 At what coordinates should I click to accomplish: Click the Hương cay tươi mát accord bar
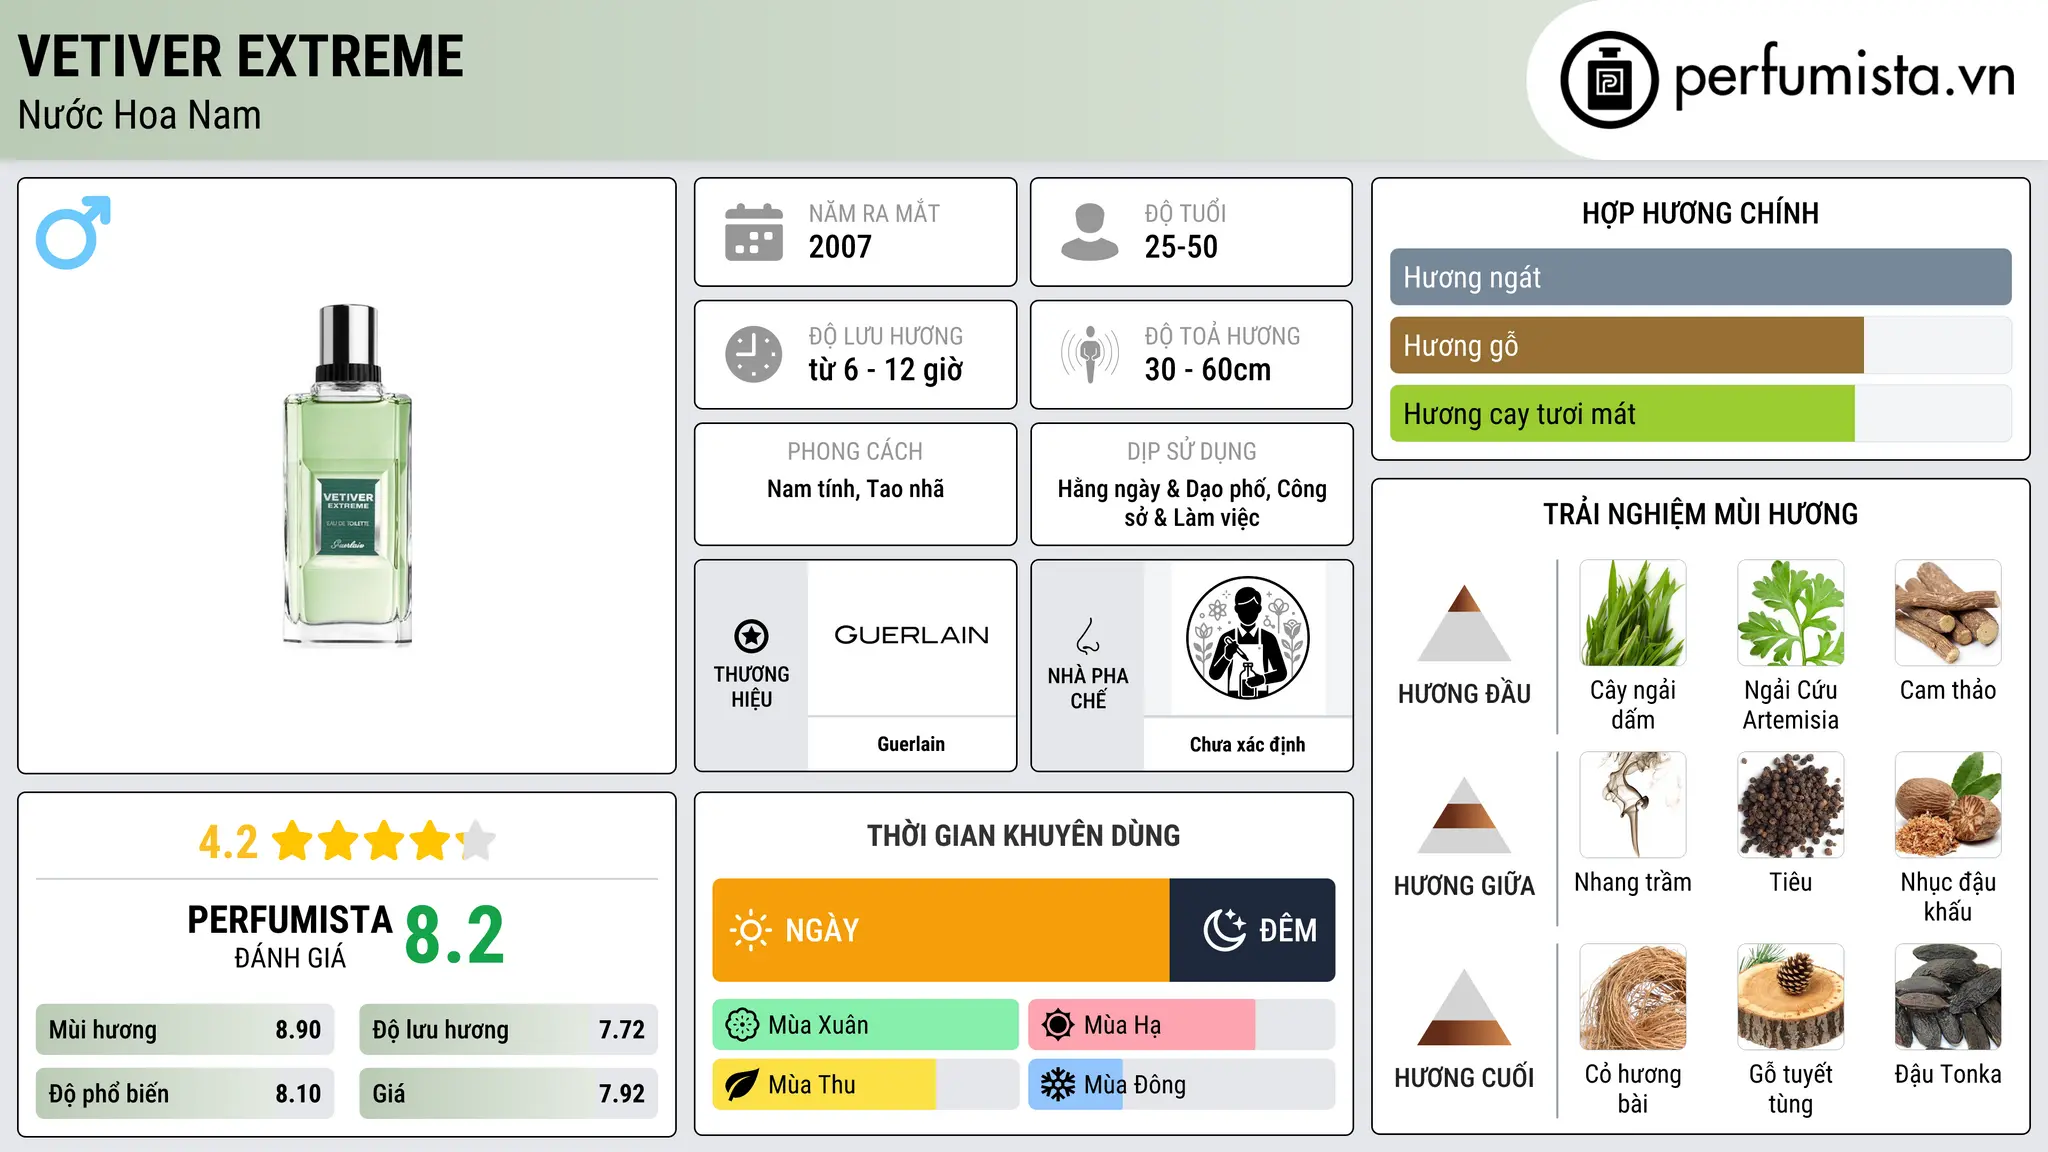click(x=1701, y=413)
